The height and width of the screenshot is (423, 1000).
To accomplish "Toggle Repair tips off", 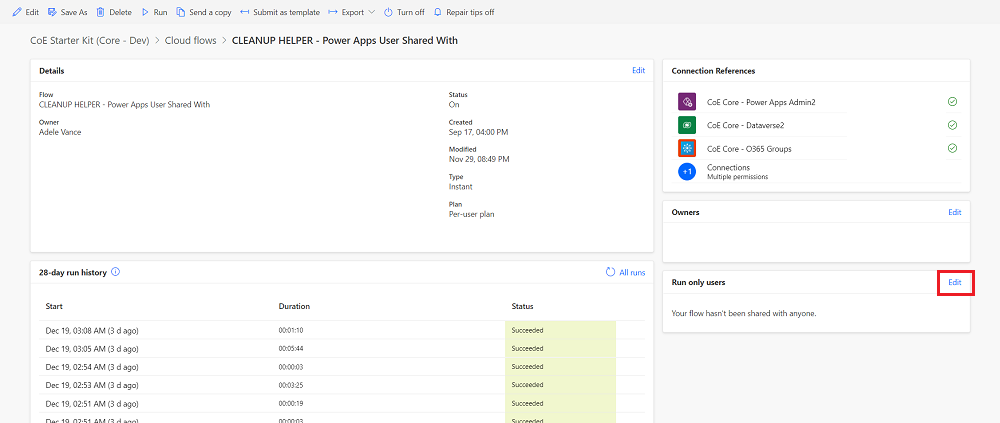I will [x=463, y=12].
